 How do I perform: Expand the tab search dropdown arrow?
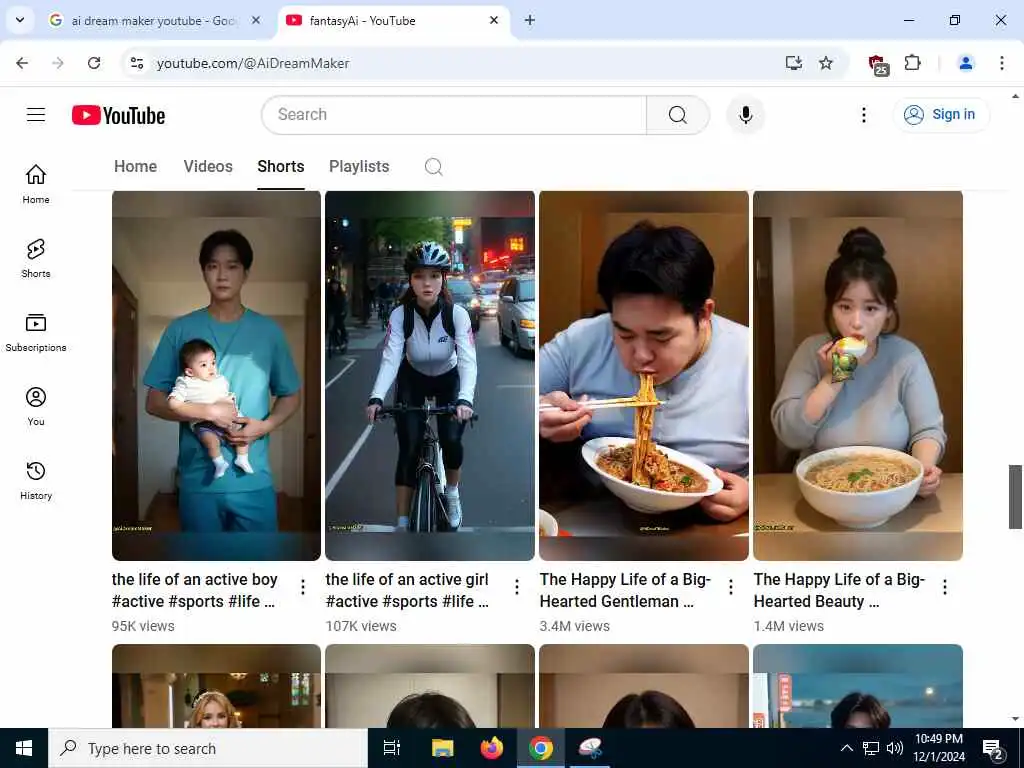20,20
